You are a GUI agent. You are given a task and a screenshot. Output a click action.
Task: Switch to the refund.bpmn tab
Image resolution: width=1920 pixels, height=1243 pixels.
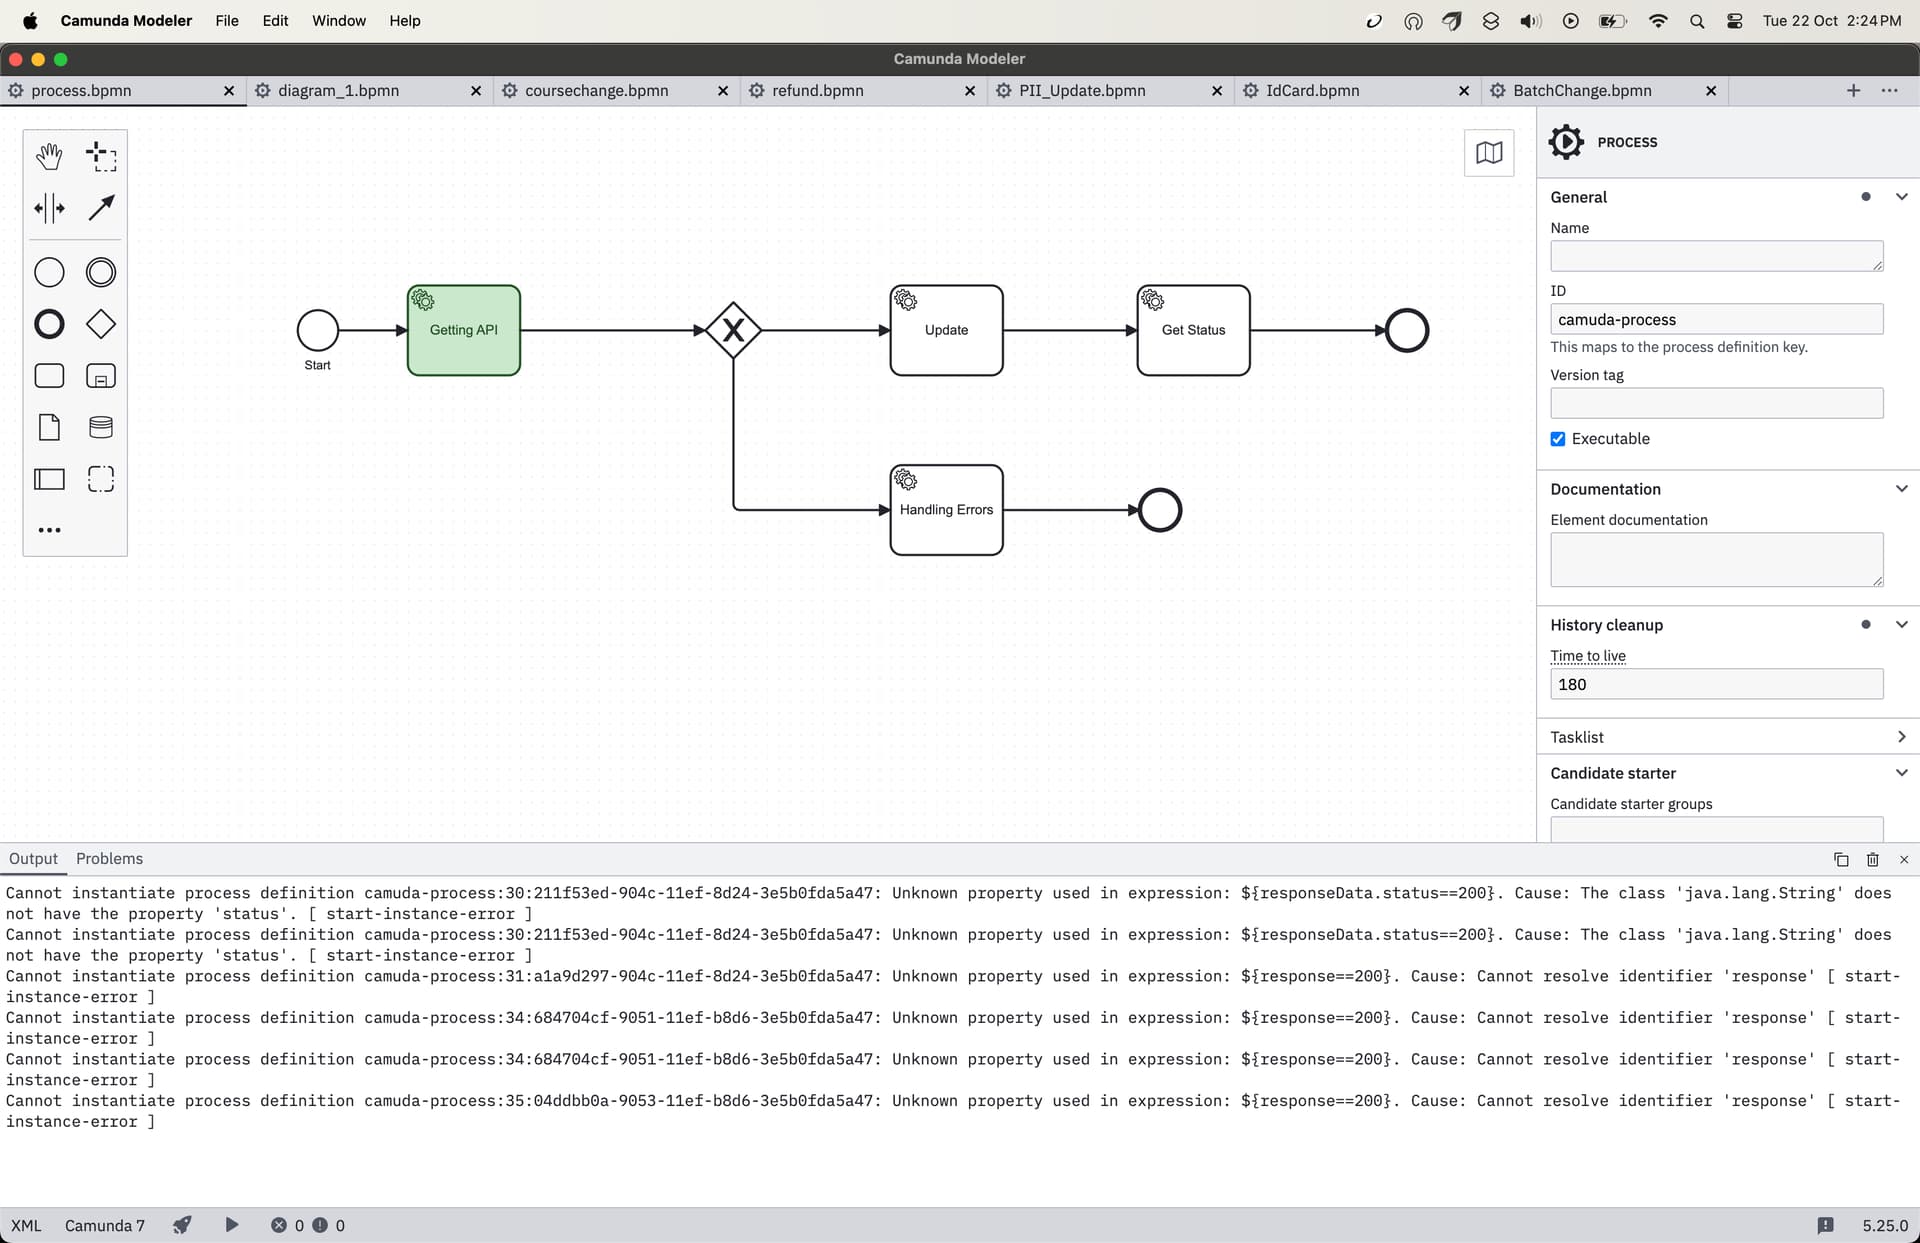pos(817,91)
